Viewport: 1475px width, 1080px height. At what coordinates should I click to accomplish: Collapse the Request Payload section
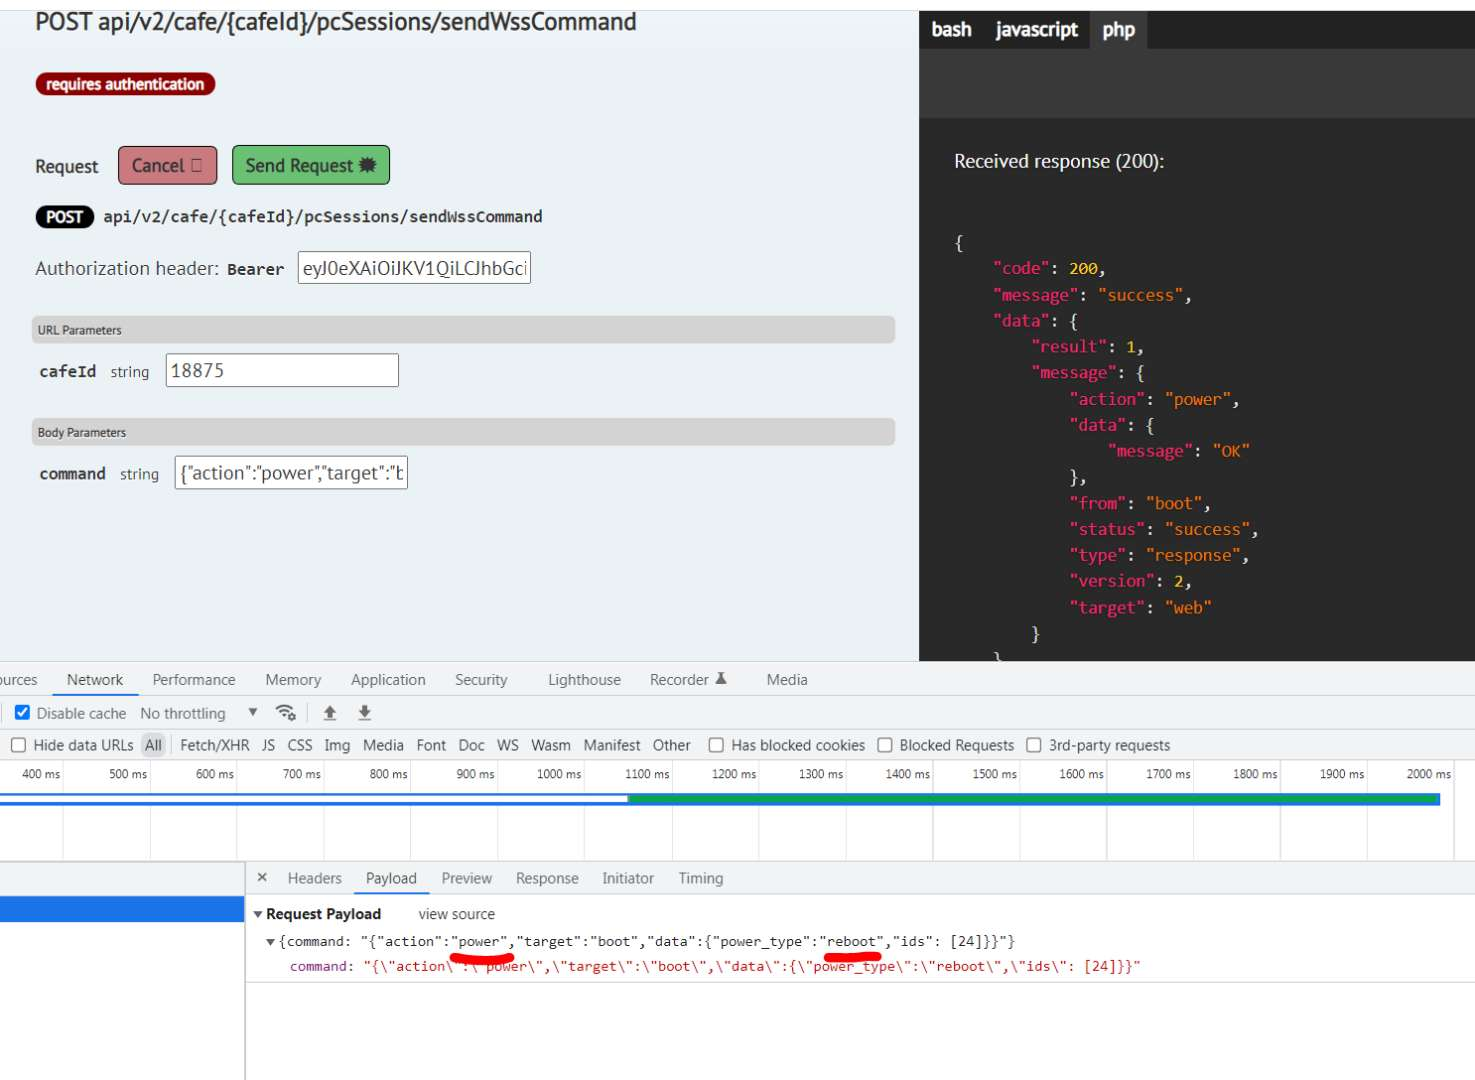click(x=258, y=914)
